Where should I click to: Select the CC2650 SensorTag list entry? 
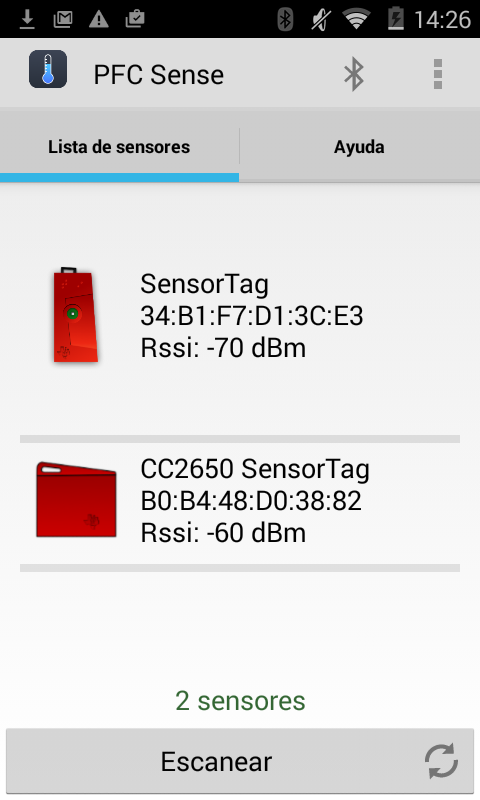coord(240,501)
